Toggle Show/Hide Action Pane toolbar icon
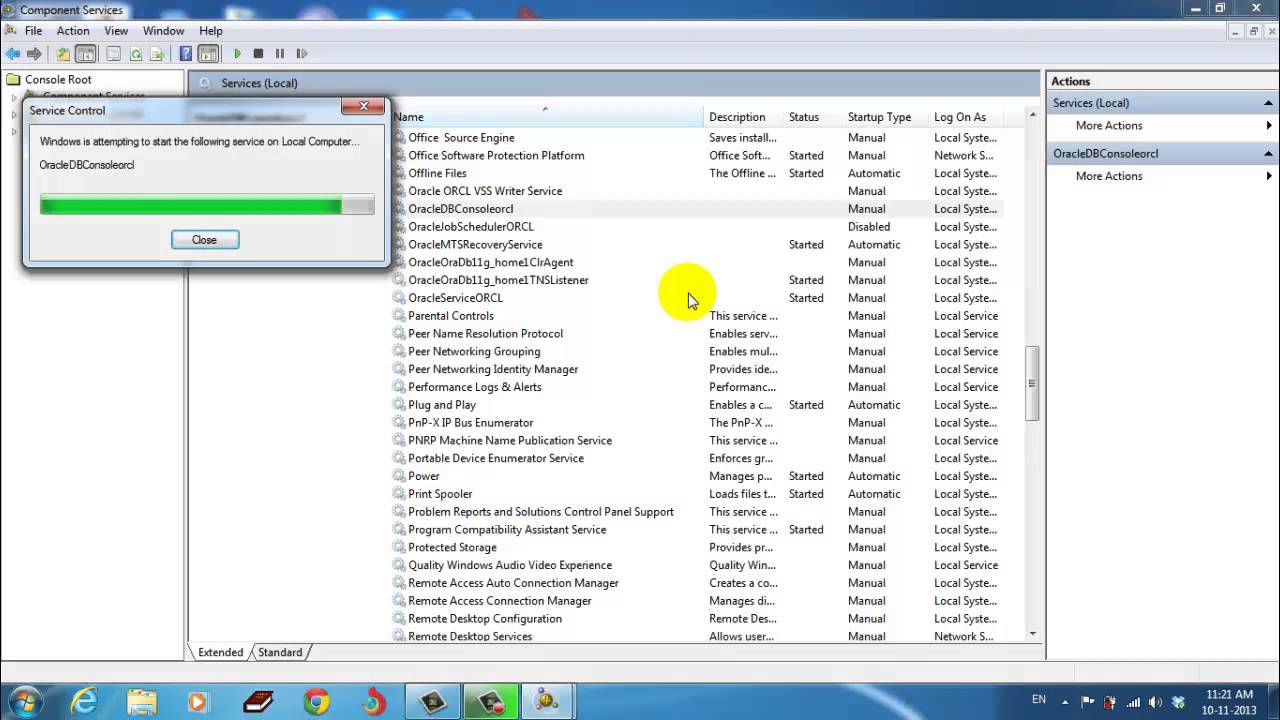The height and width of the screenshot is (720, 1280). pos(208,54)
